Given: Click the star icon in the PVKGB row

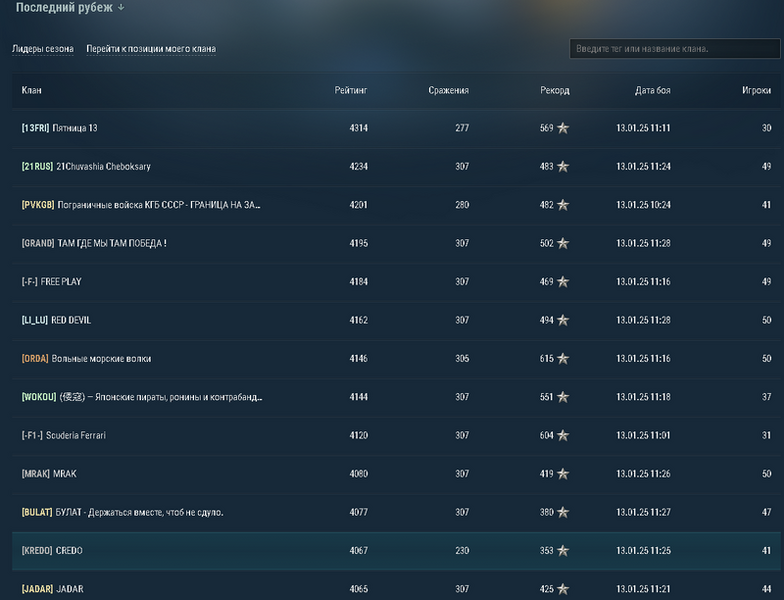Looking at the screenshot, I should (x=563, y=205).
